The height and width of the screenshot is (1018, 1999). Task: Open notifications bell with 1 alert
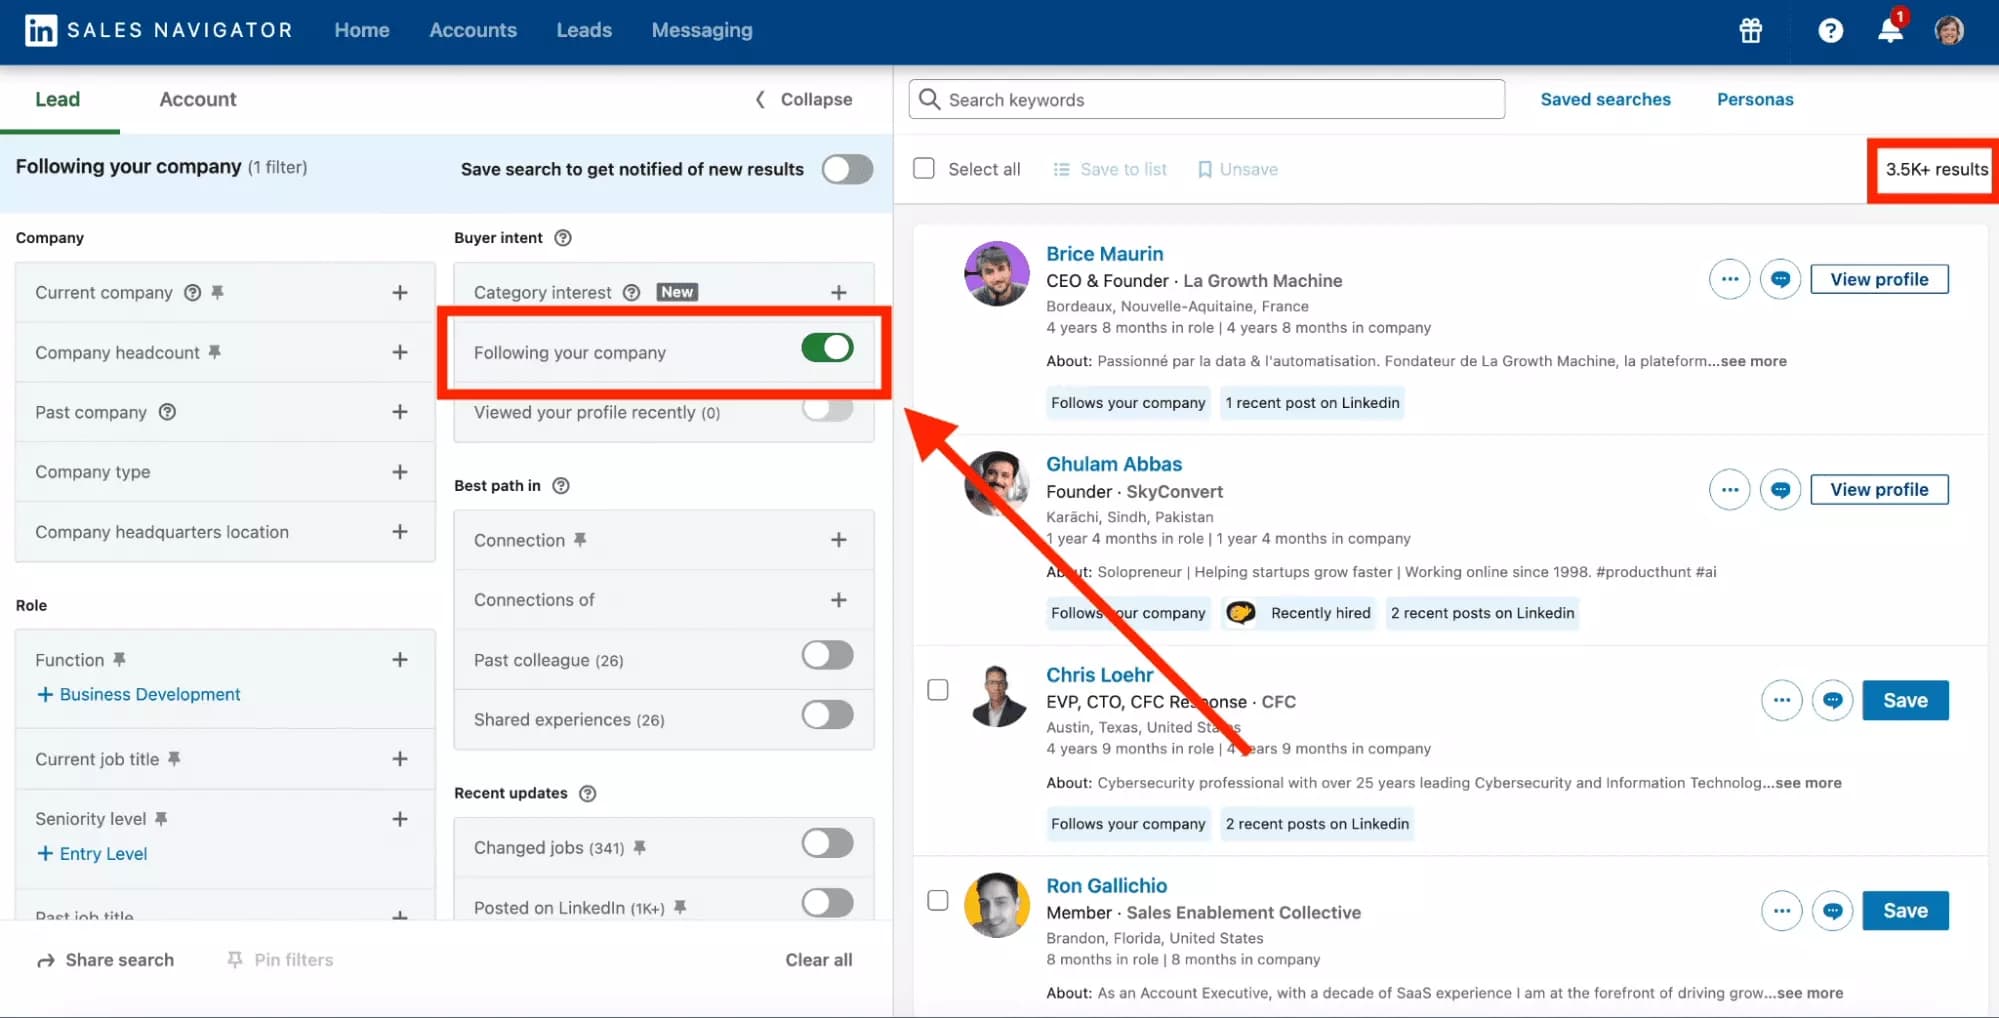pyautogui.click(x=1888, y=31)
